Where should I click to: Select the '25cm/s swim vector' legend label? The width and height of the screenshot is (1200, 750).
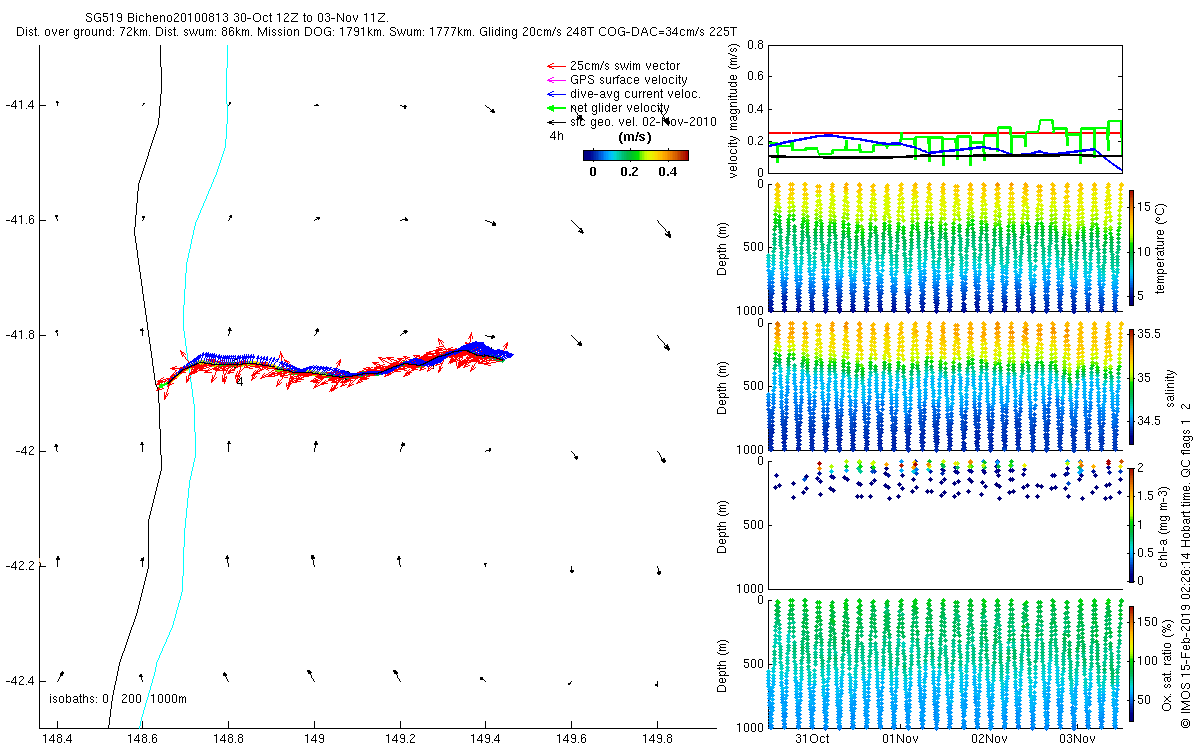click(x=625, y=65)
